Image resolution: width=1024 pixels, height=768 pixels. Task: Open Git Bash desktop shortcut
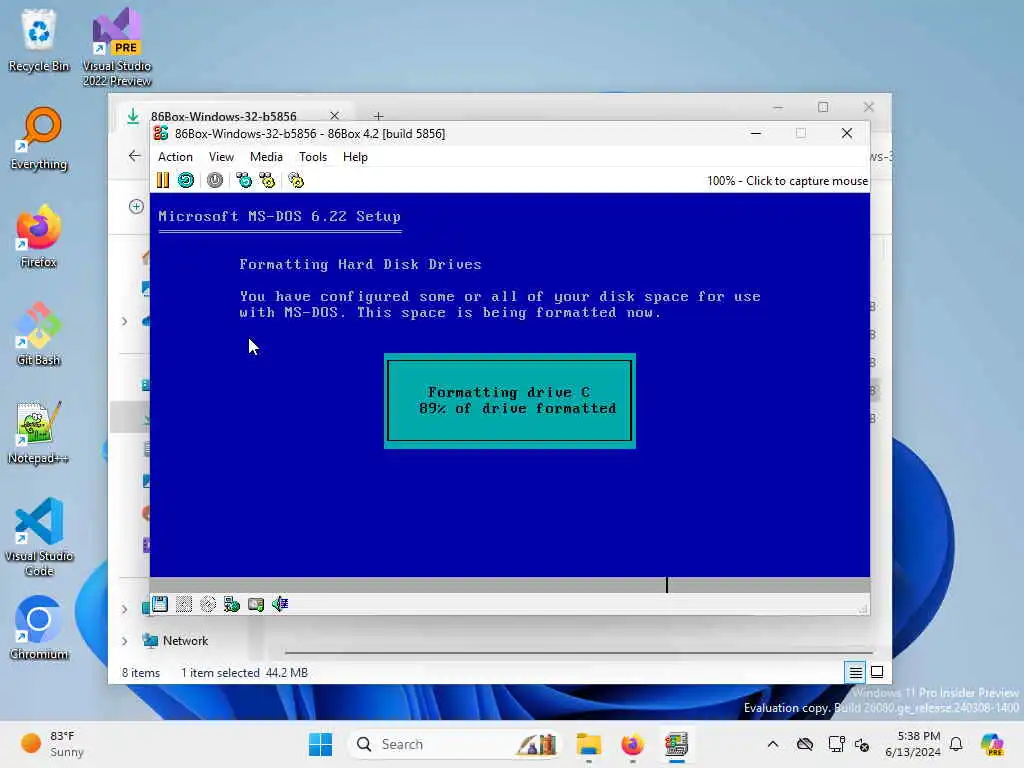[39, 334]
